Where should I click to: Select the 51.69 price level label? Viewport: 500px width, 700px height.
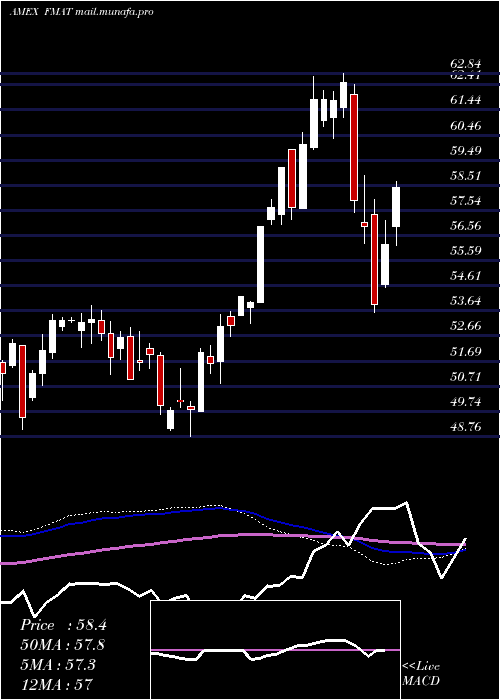tap(466, 351)
